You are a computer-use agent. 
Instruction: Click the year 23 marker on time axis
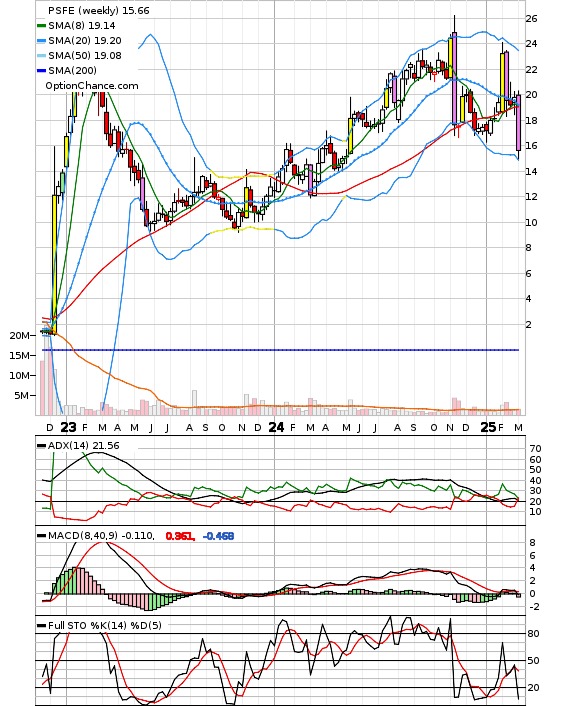click(x=68, y=427)
